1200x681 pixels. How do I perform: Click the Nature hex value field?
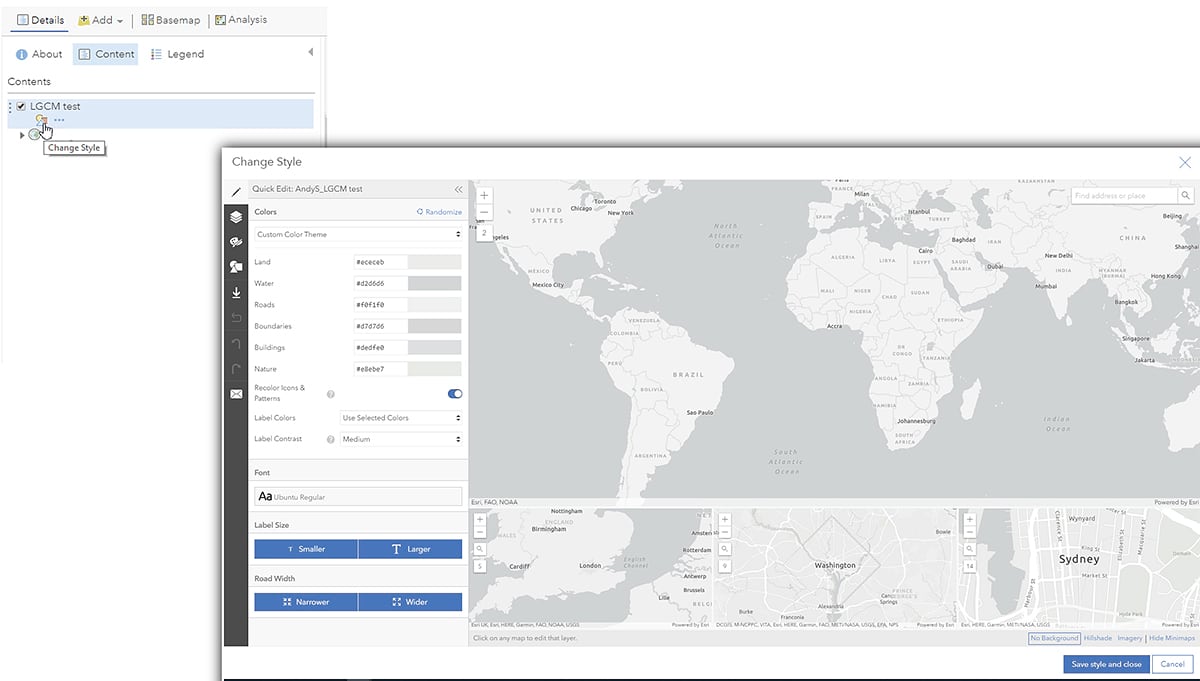tap(380, 369)
